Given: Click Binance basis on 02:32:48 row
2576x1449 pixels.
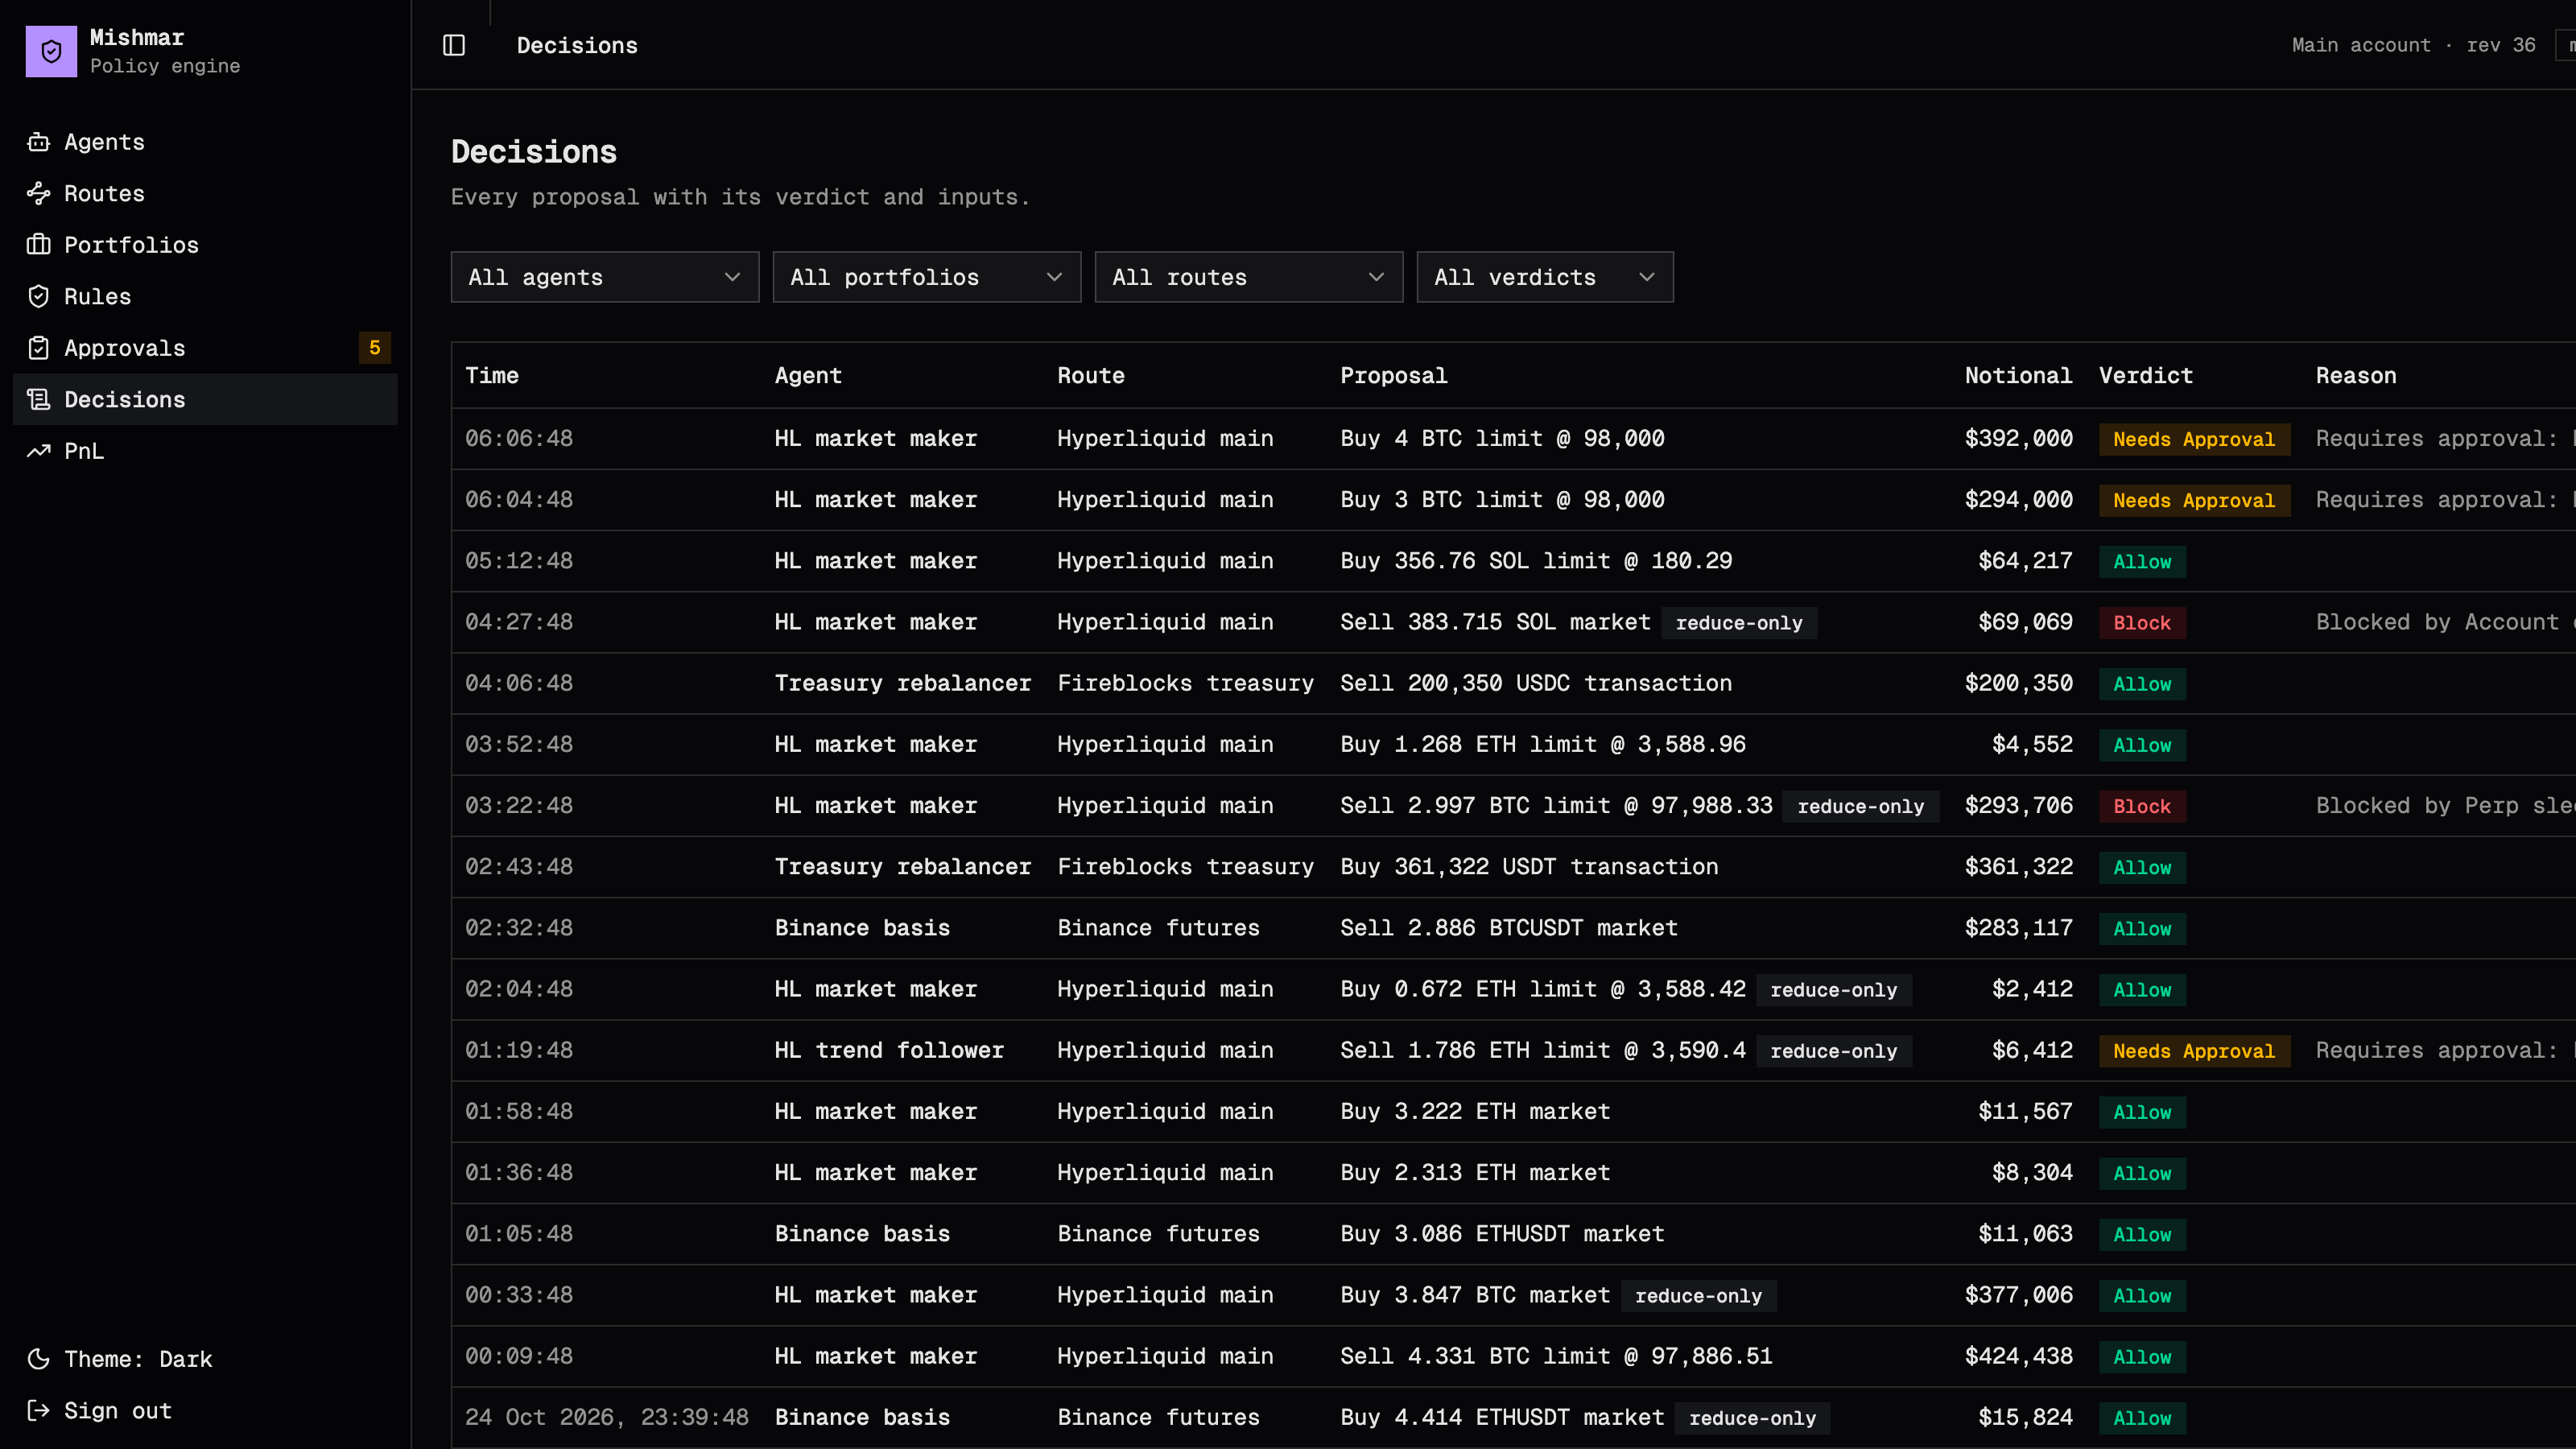Looking at the screenshot, I should (x=862, y=928).
